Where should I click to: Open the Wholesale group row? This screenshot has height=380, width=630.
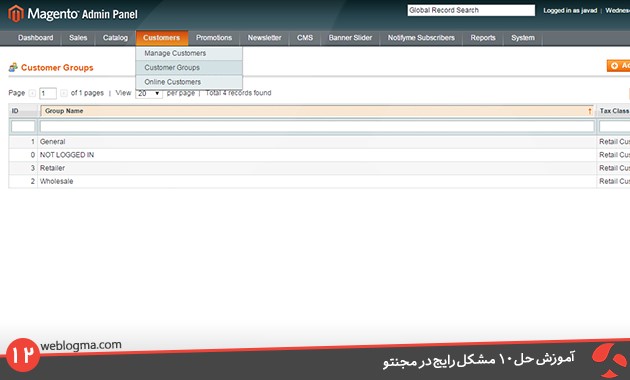[x=319, y=182]
